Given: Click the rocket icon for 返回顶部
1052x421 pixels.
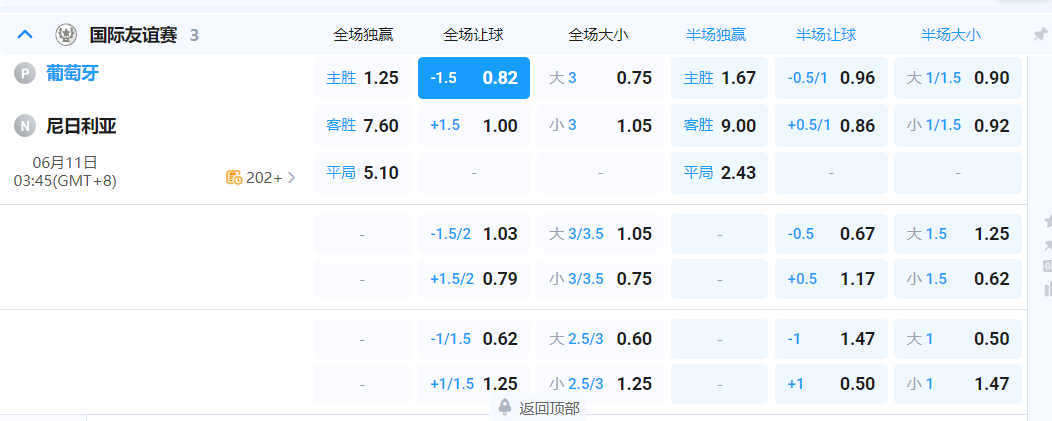Looking at the screenshot, I should (x=505, y=407).
